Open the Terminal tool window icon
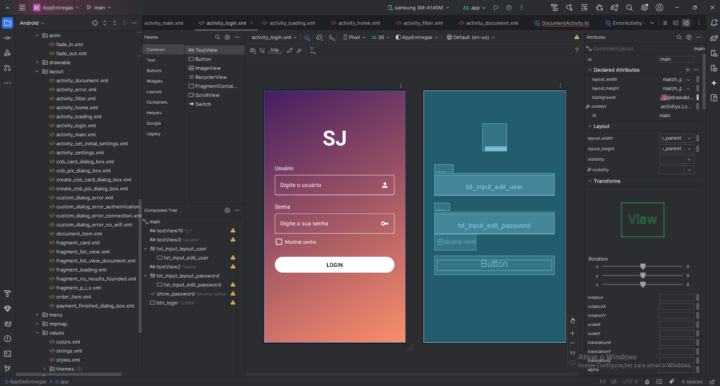 [7, 354]
